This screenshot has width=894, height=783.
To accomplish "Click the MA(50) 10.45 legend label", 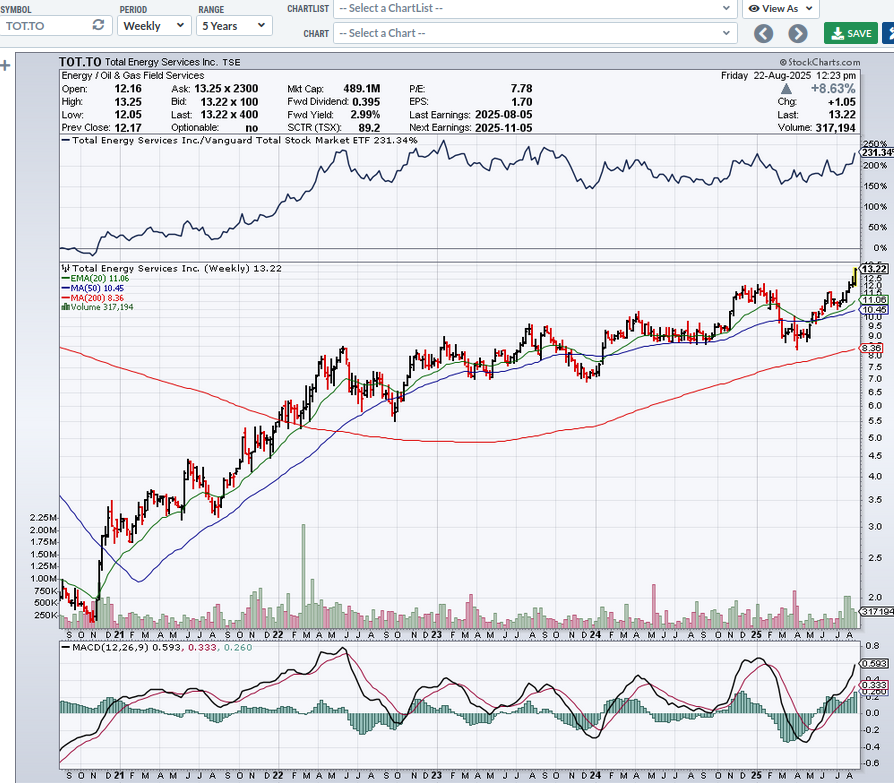I will pos(98,289).
